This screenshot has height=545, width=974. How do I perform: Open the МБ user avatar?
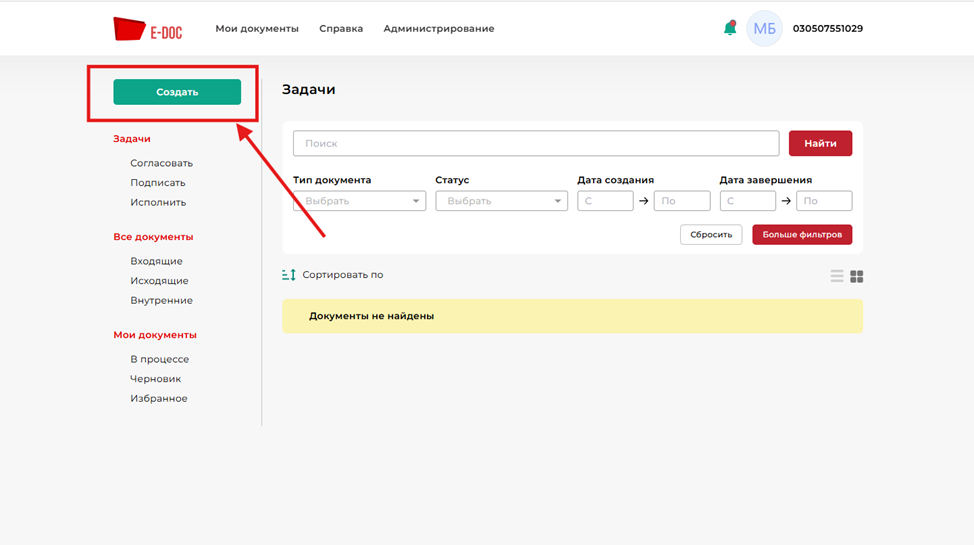click(764, 29)
